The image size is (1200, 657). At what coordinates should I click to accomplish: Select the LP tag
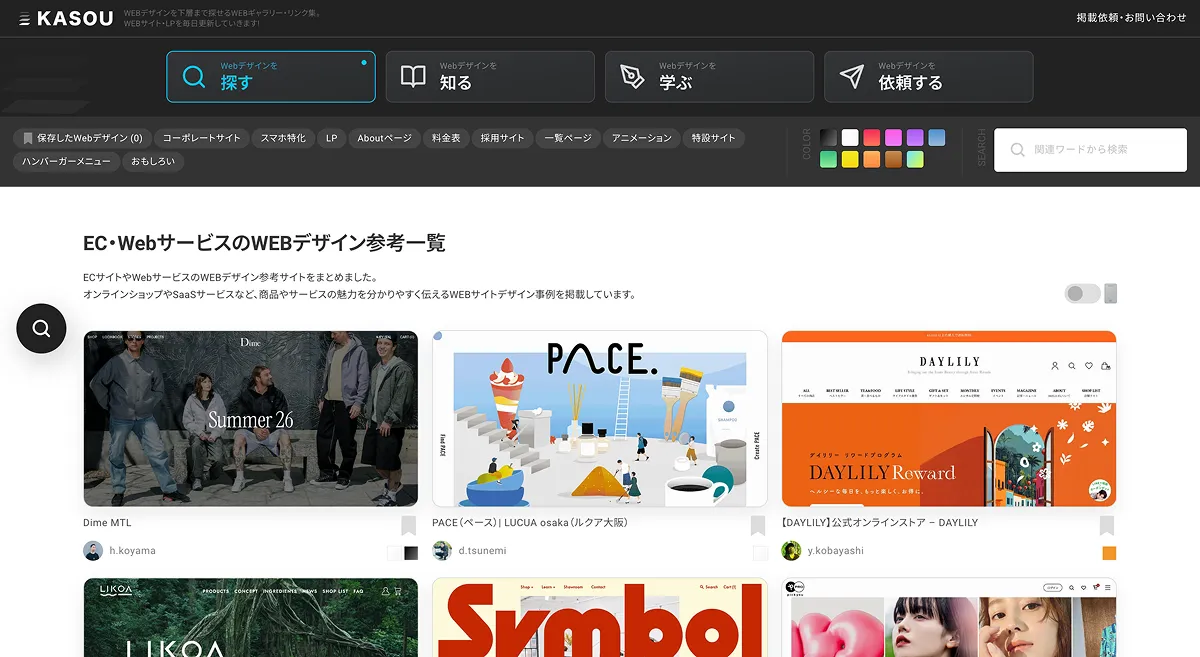pos(332,138)
